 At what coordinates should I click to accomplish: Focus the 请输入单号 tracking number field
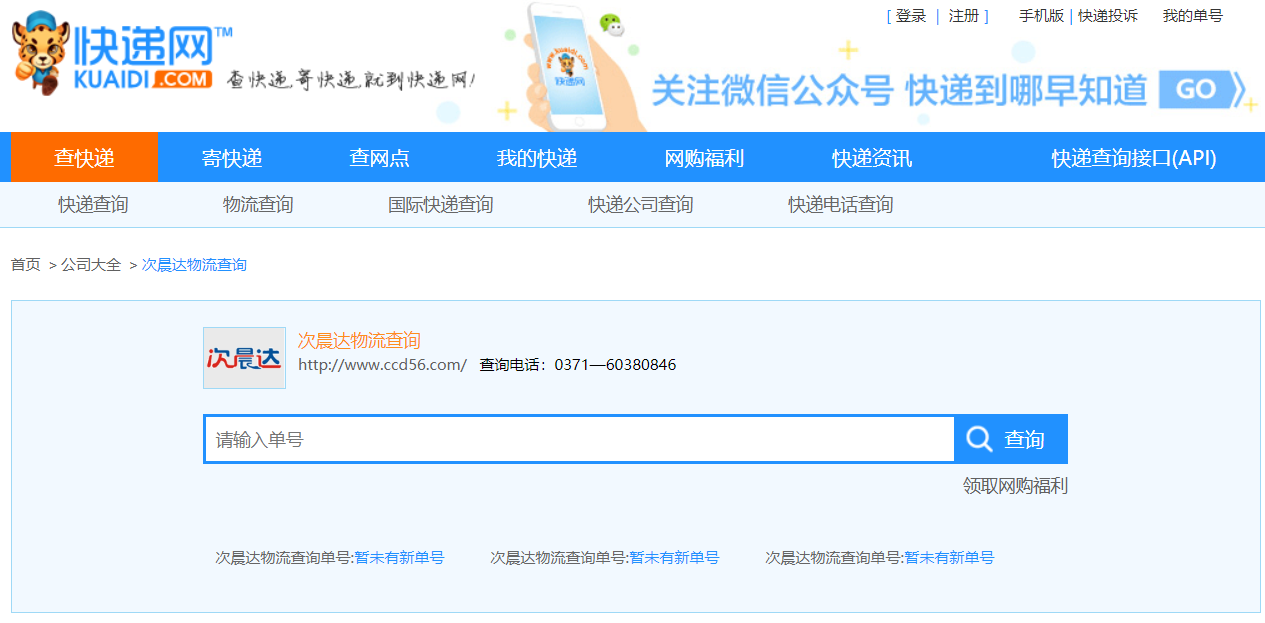pyautogui.click(x=580, y=439)
